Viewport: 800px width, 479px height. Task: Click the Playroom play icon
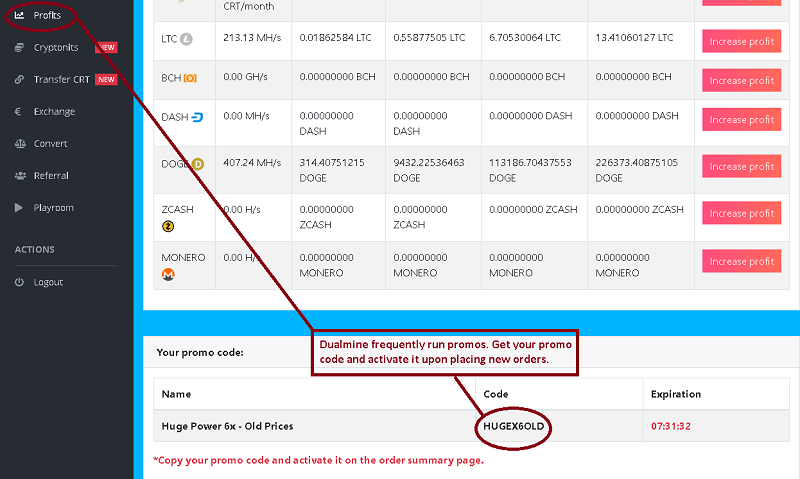tap(19, 208)
